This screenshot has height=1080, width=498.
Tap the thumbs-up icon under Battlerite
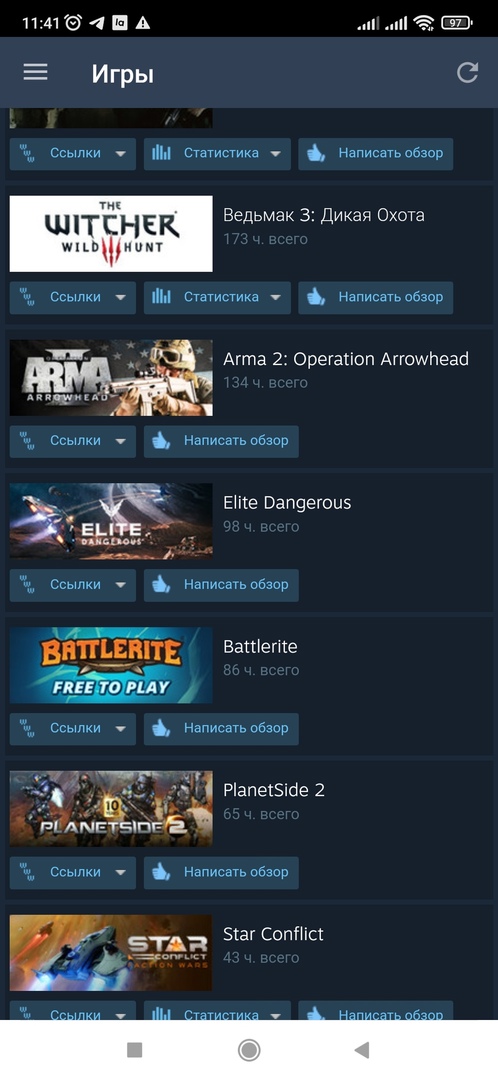coord(161,728)
